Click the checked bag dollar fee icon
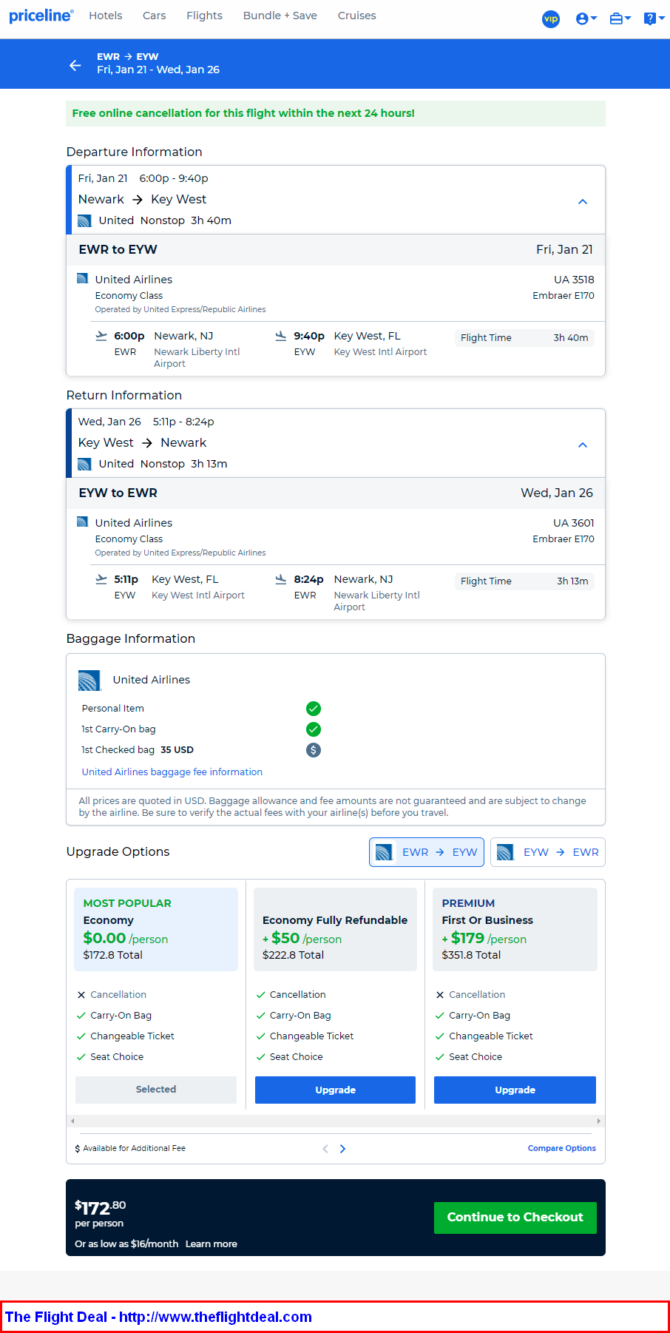Image resolution: width=670 pixels, height=1333 pixels. click(313, 750)
